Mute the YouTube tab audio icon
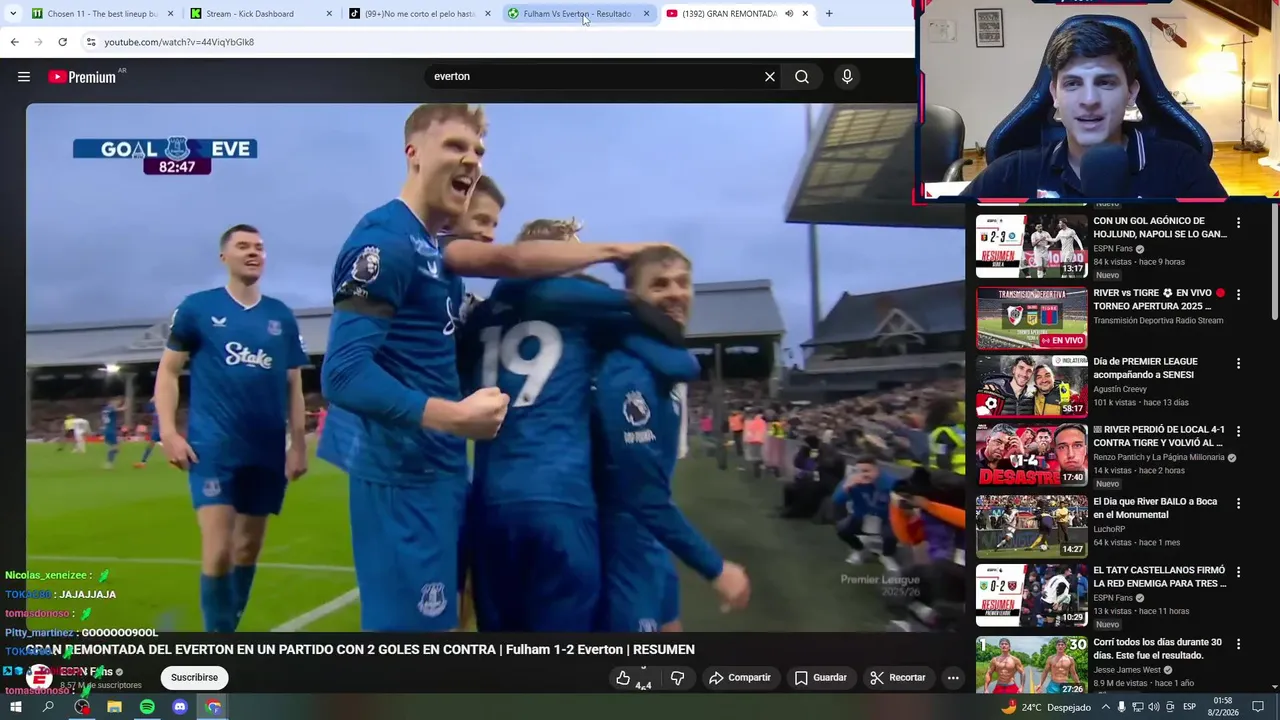The height and width of the screenshot is (720, 1280). [789, 14]
